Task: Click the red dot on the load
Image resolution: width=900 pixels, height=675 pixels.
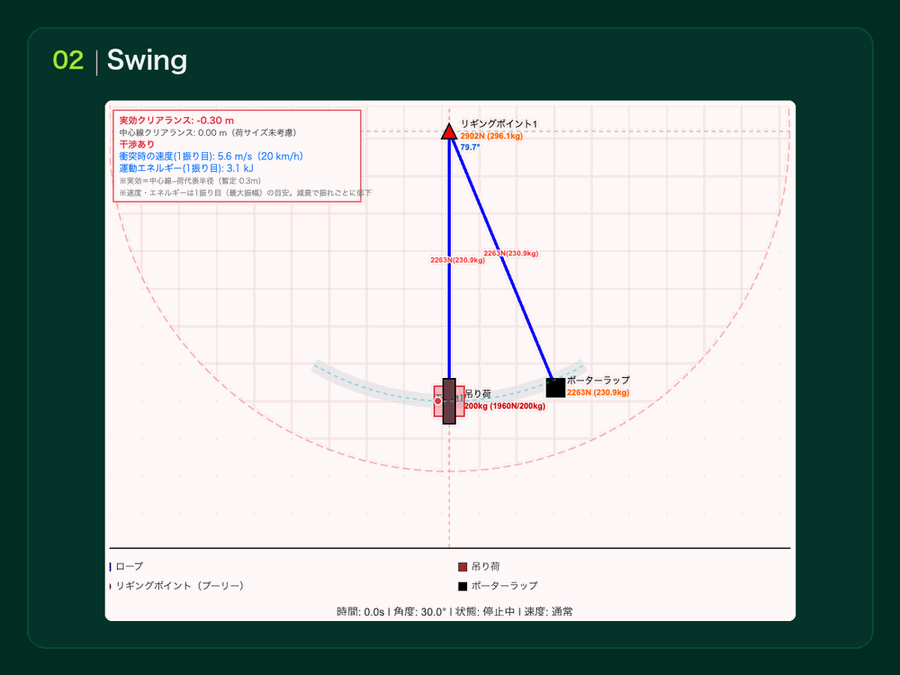Action: point(438,401)
